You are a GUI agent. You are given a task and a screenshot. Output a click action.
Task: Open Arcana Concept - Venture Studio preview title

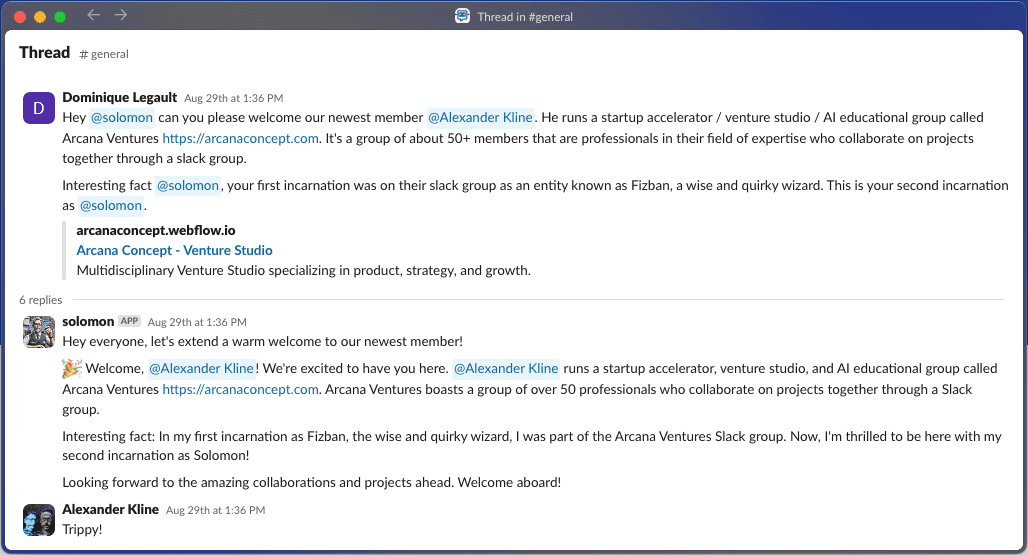pos(174,251)
